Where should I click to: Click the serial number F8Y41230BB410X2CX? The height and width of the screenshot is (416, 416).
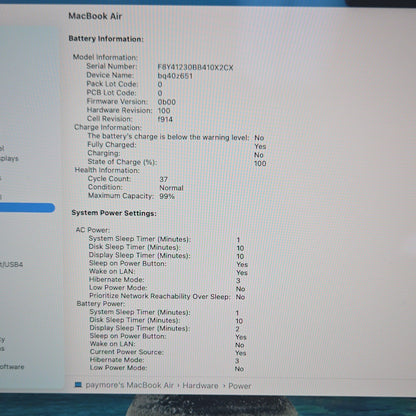pos(195,68)
